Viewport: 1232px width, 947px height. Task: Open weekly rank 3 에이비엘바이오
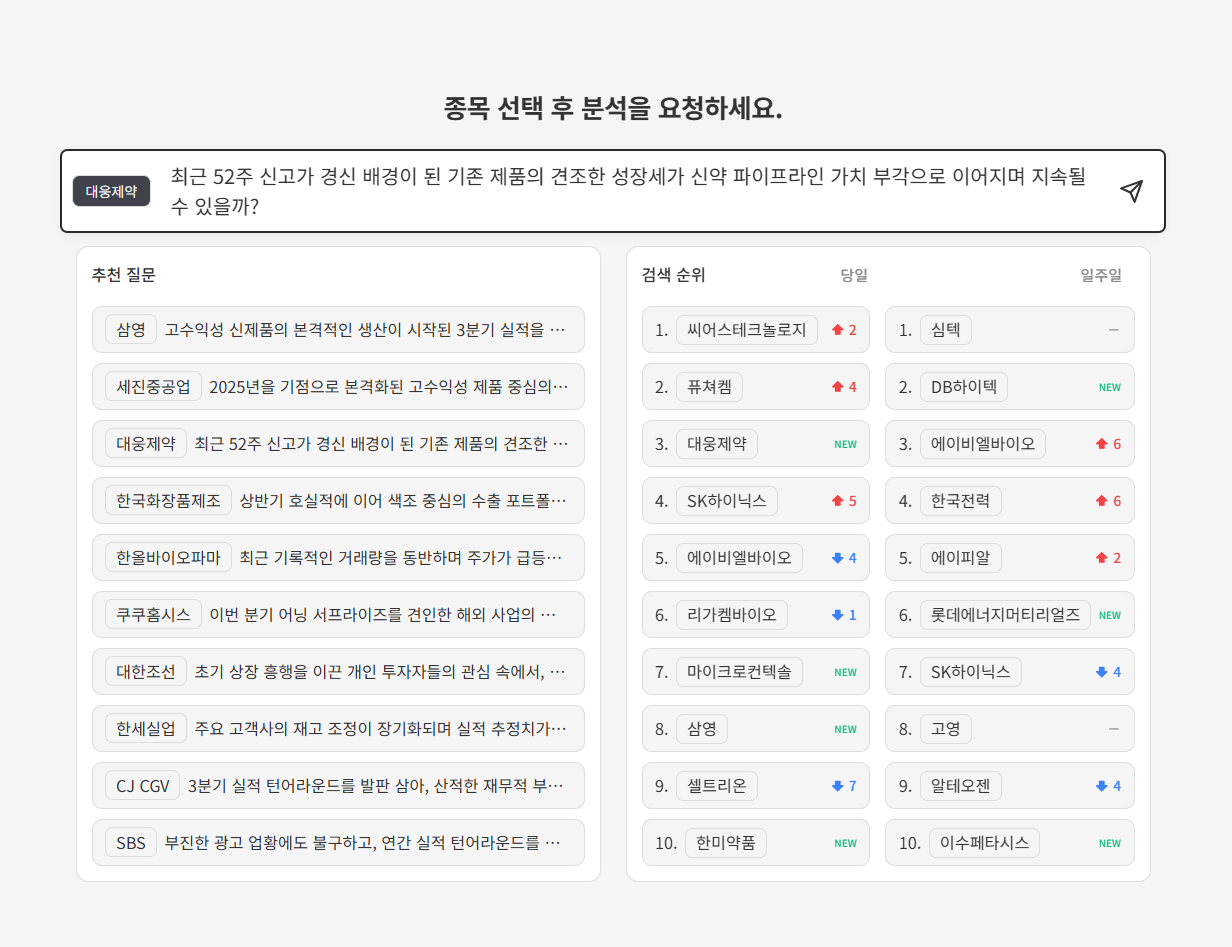[x=1010, y=444]
